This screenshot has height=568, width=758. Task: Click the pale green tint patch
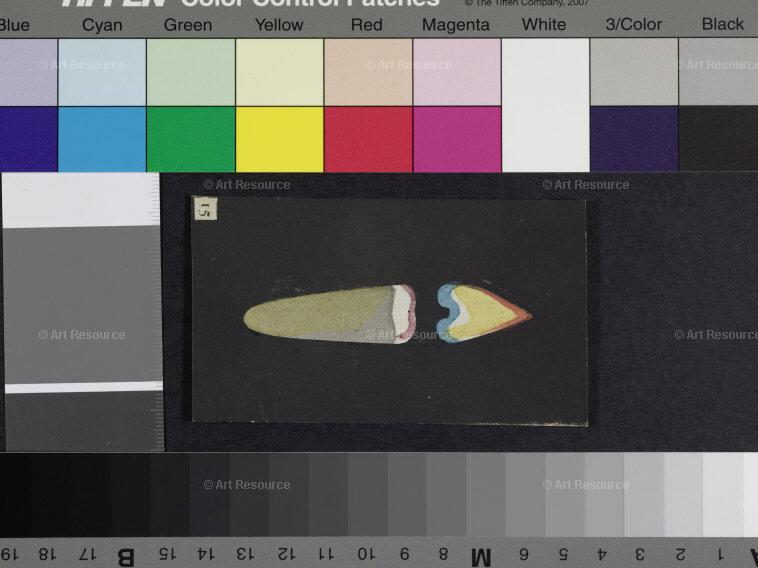(191, 72)
